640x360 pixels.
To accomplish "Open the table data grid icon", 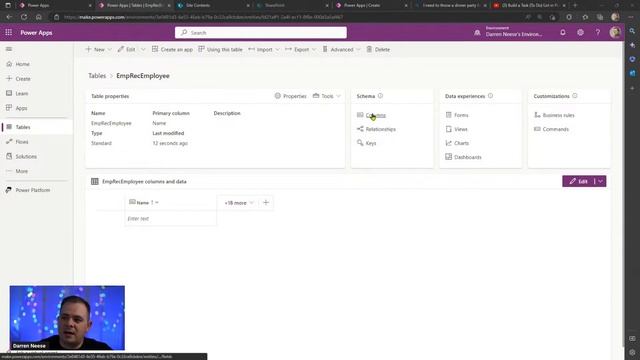I will click(95, 181).
